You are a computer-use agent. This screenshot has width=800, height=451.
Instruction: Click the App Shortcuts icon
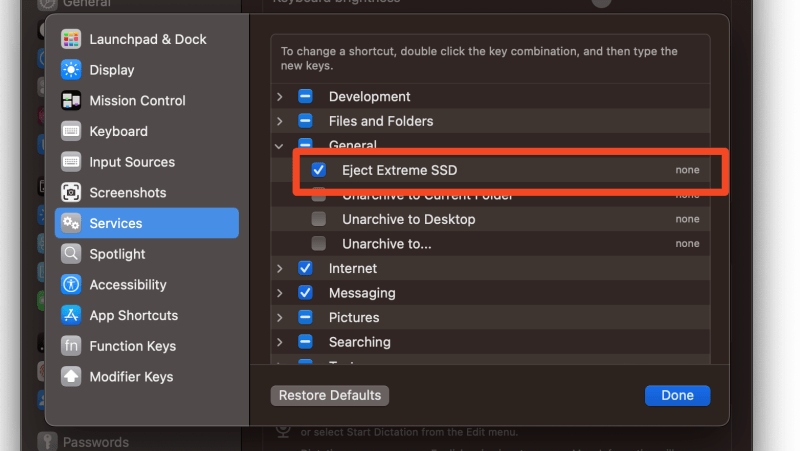(71, 315)
